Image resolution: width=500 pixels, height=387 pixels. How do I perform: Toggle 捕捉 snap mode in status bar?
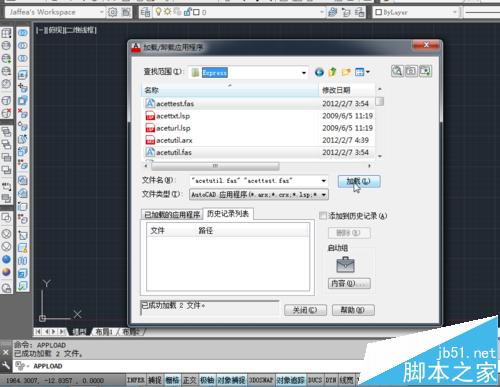pyautogui.click(x=155, y=380)
